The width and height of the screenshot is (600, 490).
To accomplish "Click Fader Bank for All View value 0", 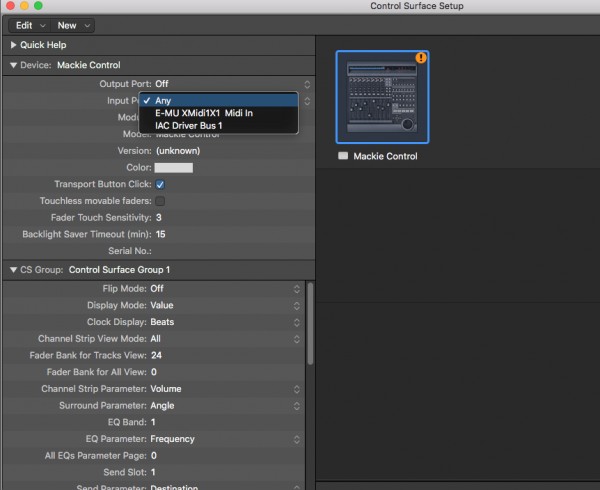I will coord(154,372).
